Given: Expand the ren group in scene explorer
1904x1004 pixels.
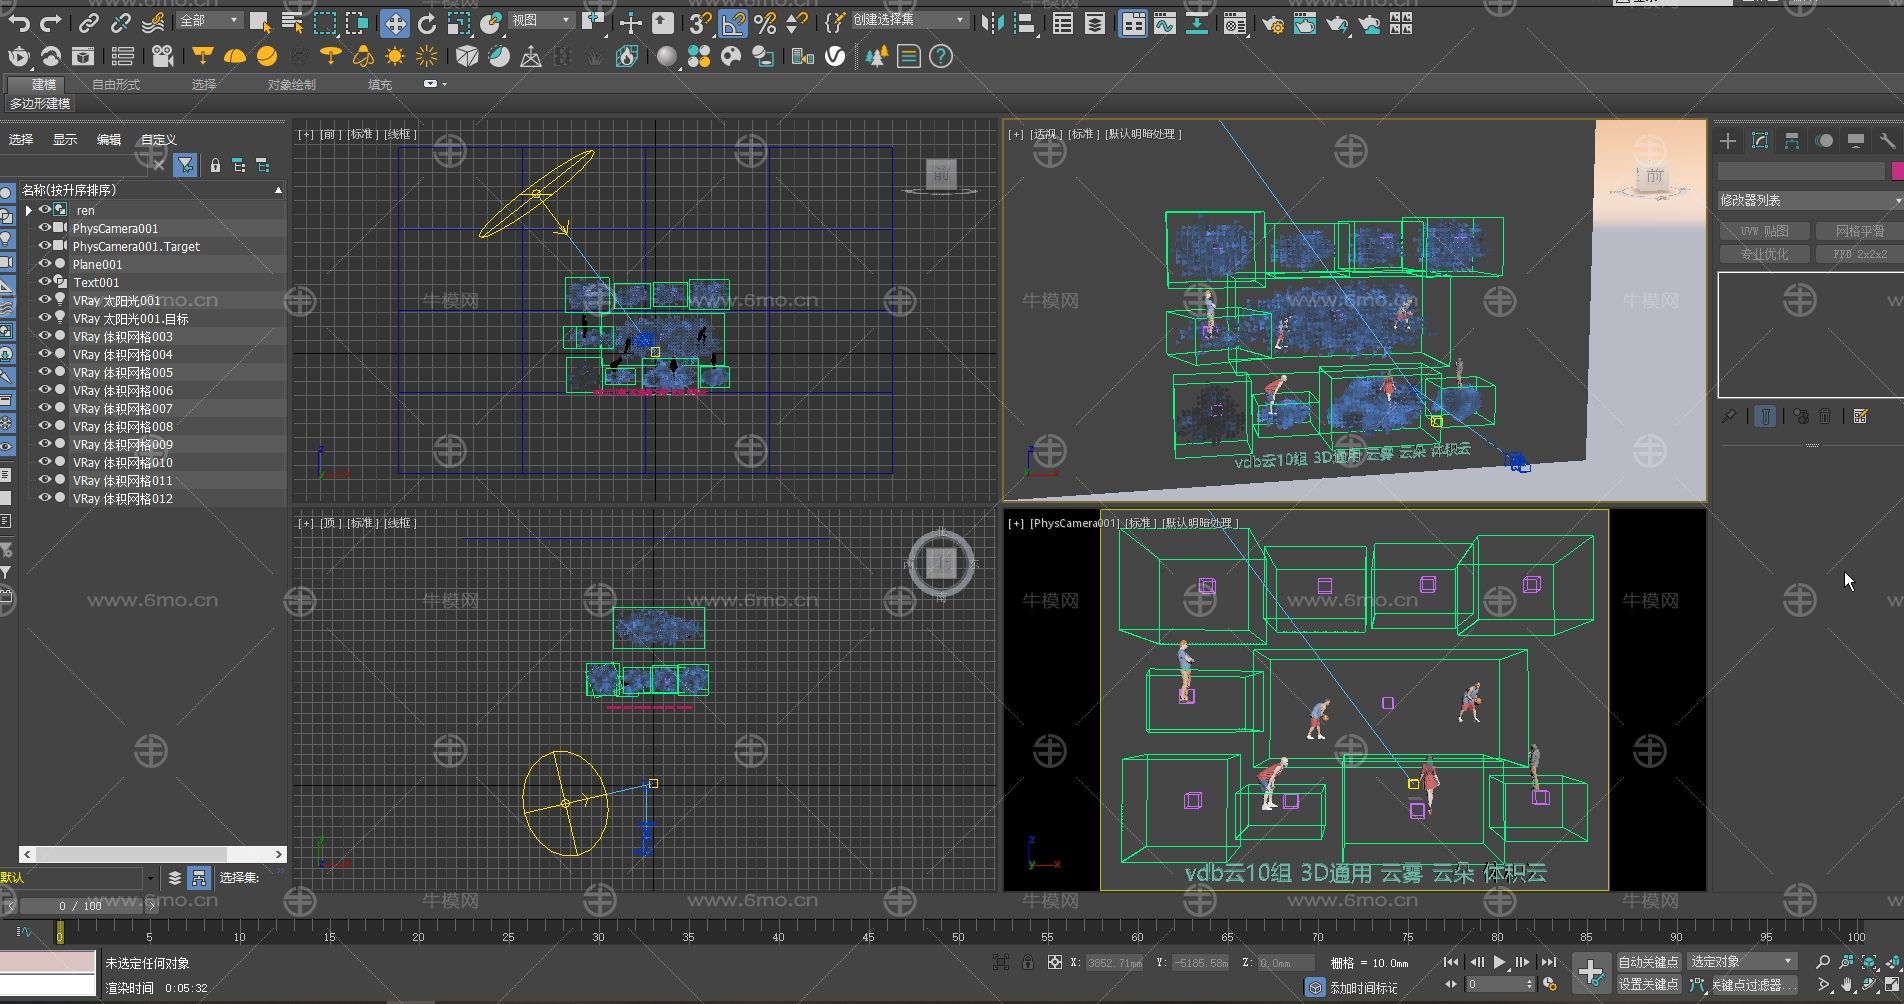Looking at the screenshot, I should [x=29, y=210].
